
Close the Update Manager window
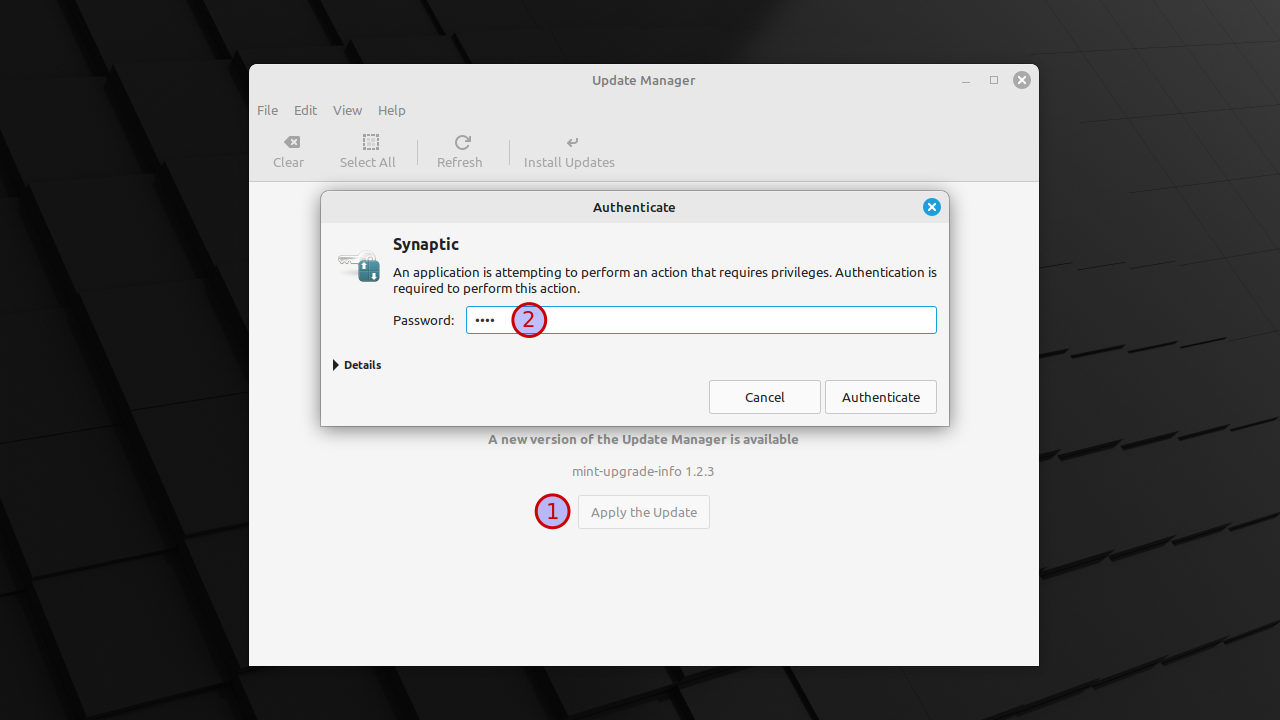pos(1022,80)
